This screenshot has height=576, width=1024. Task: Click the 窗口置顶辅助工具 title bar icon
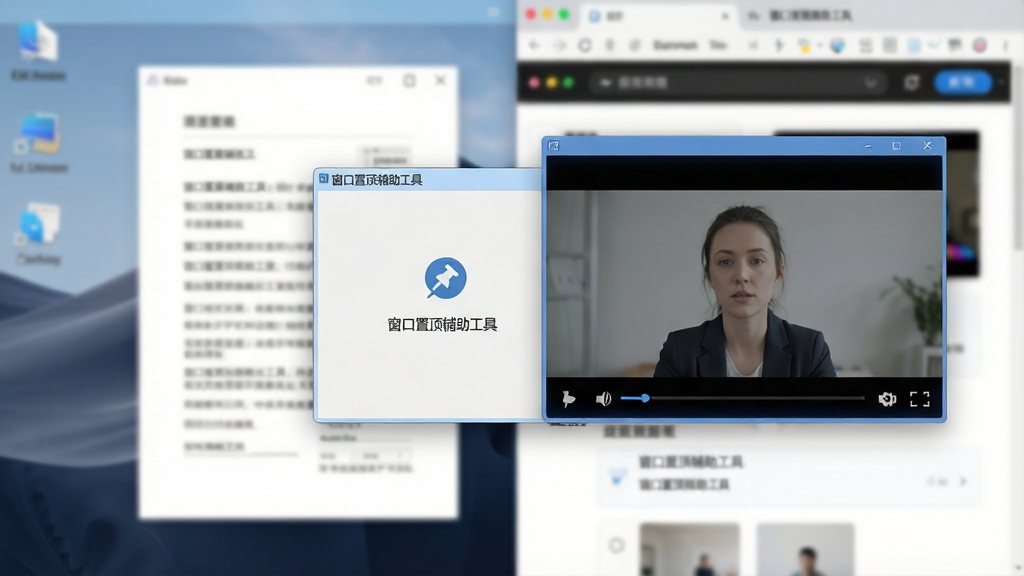pyautogui.click(x=323, y=178)
